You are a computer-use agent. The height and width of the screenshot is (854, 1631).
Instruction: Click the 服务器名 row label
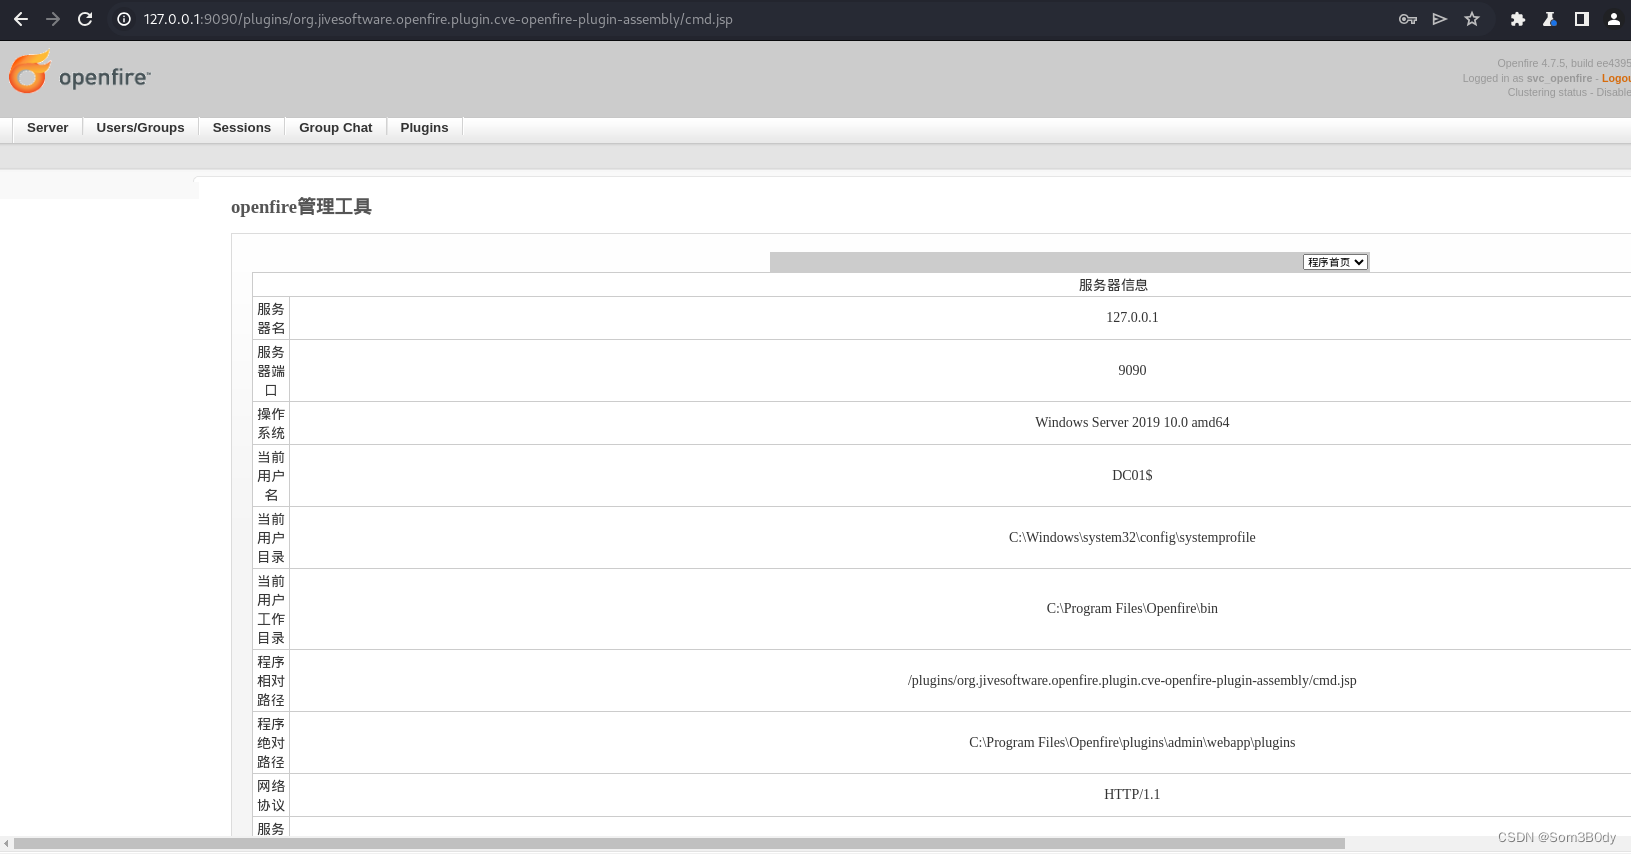click(x=271, y=318)
